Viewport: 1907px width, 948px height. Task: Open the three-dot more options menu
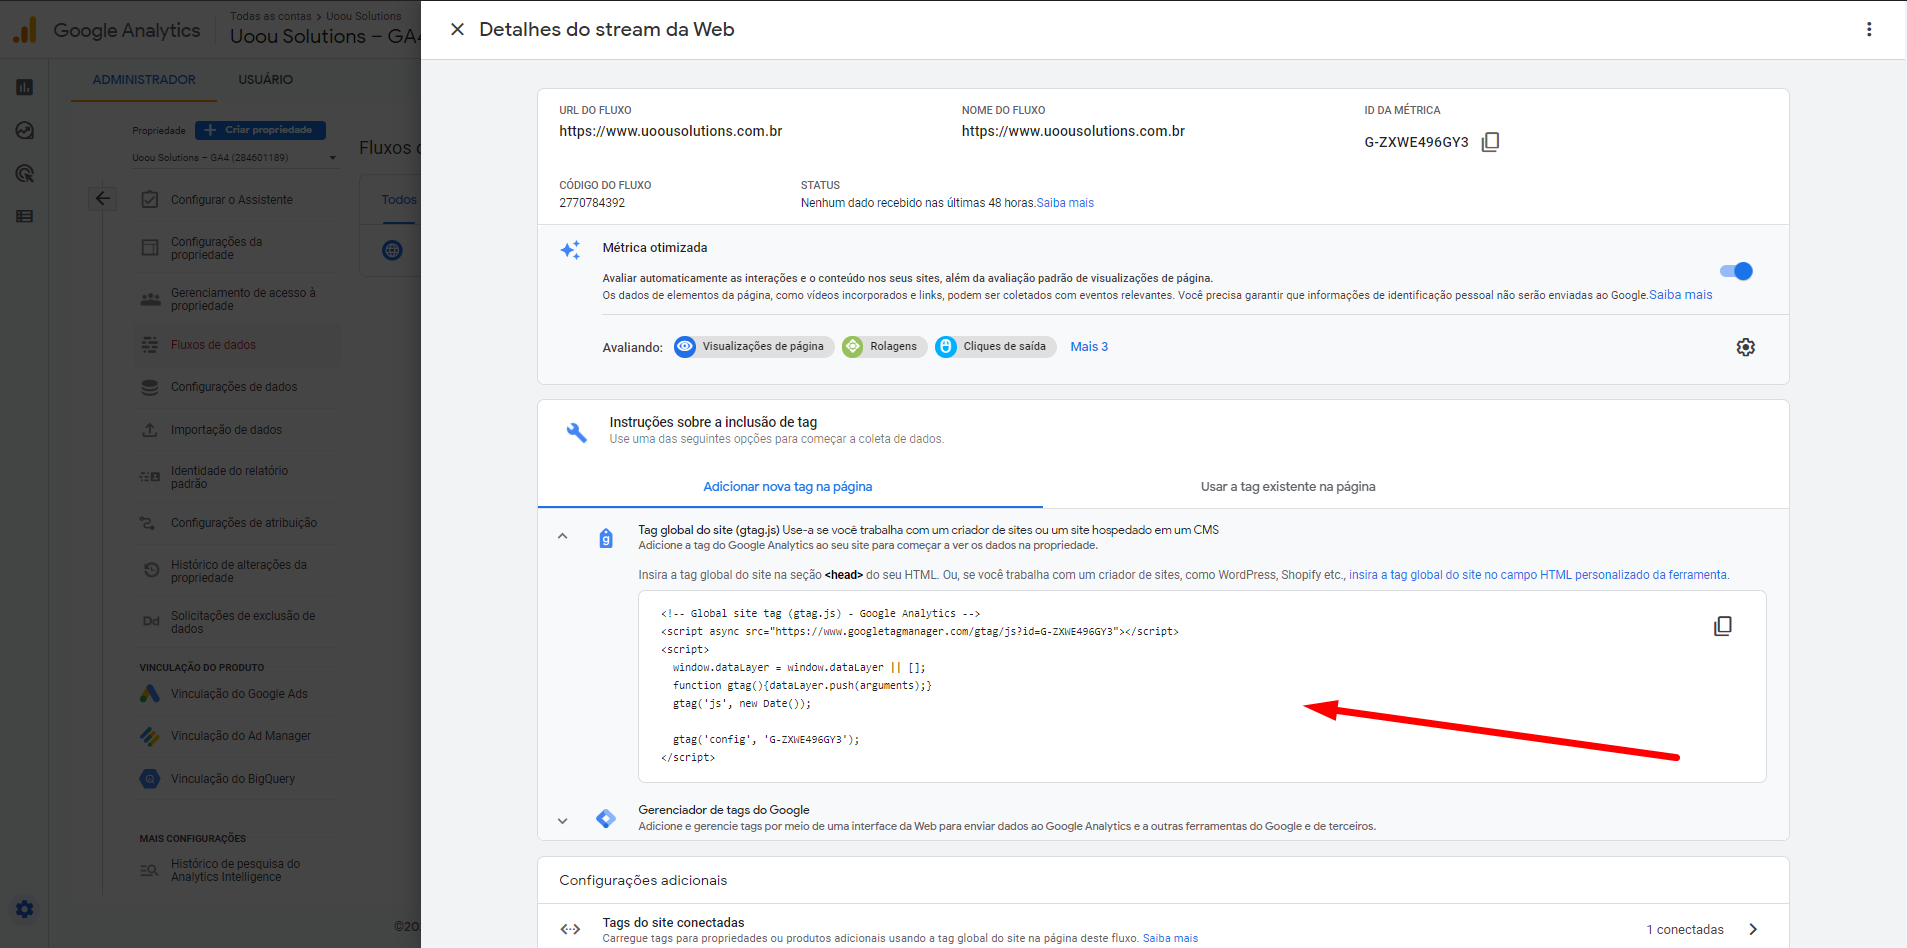1868,30
